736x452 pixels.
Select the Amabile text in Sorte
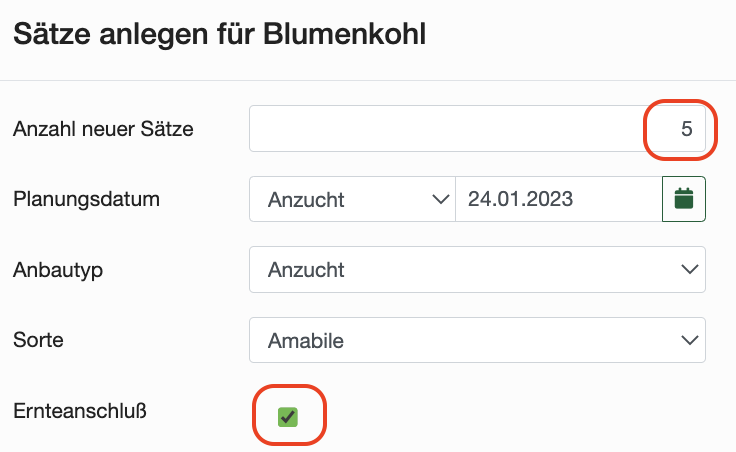[x=306, y=340]
